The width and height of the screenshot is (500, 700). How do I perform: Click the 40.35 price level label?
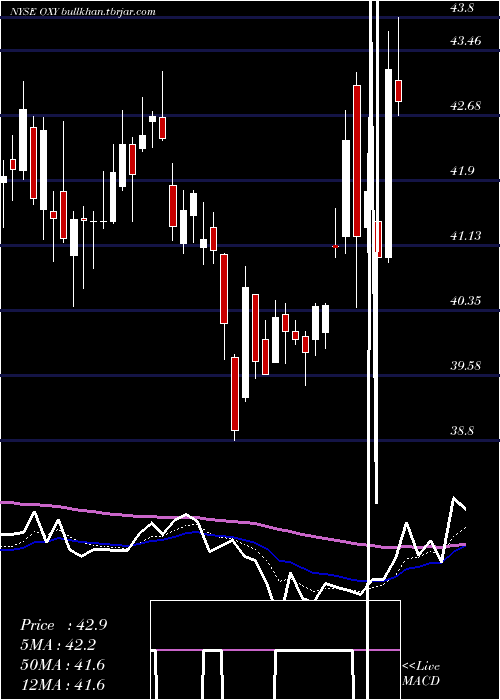pos(466,300)
